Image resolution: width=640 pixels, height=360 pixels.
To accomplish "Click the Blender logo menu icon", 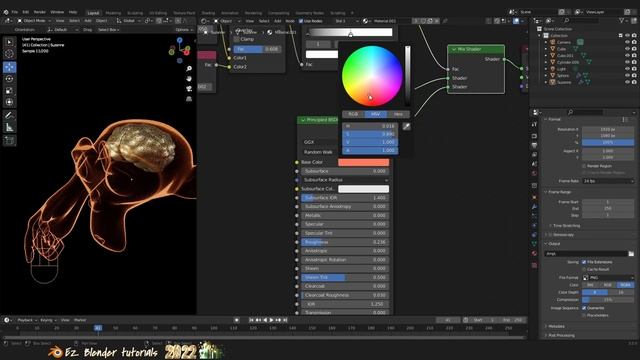I will [x=6, y=12].
